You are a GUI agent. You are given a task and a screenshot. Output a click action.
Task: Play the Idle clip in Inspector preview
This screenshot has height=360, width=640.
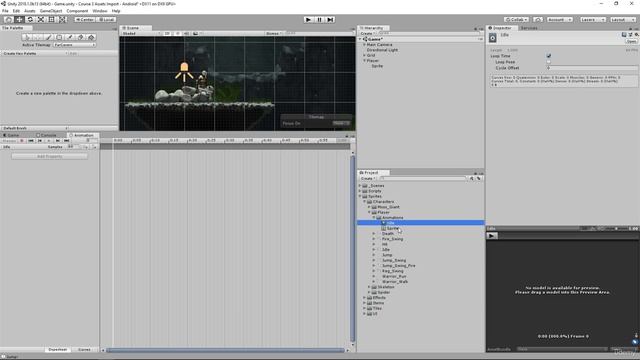(492, 236)
